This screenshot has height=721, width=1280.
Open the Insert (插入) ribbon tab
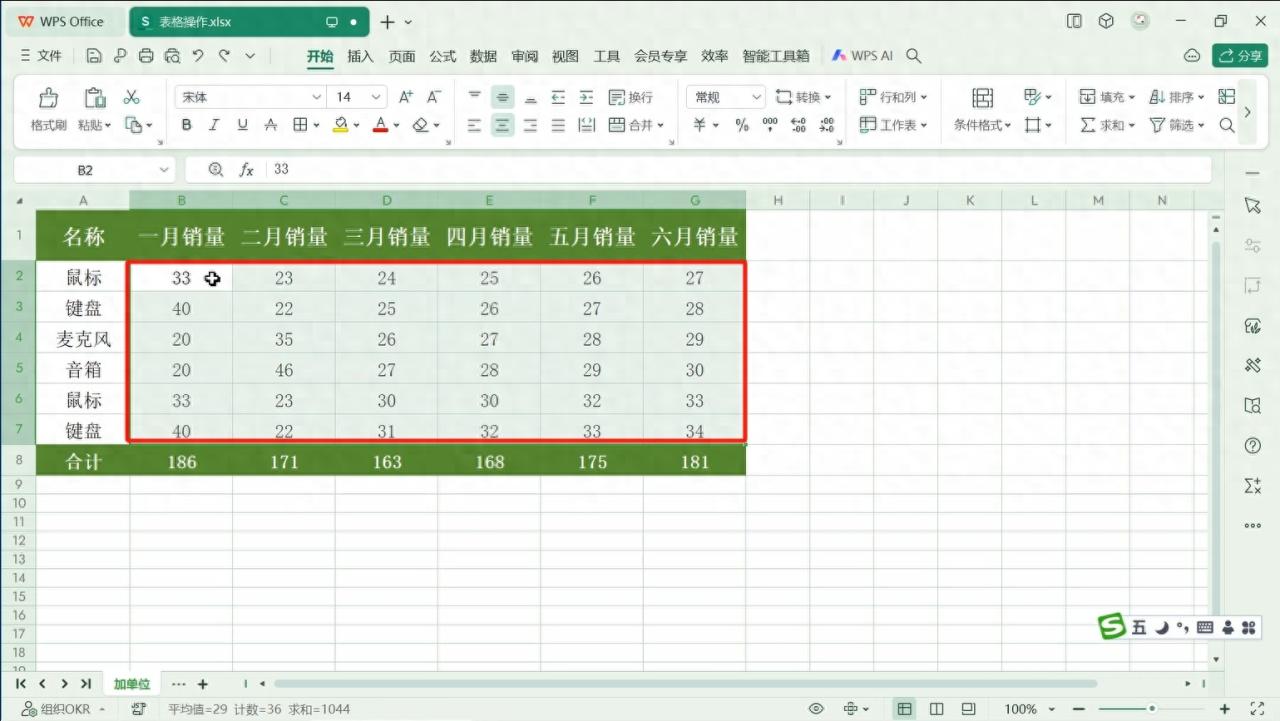[360, 56]
